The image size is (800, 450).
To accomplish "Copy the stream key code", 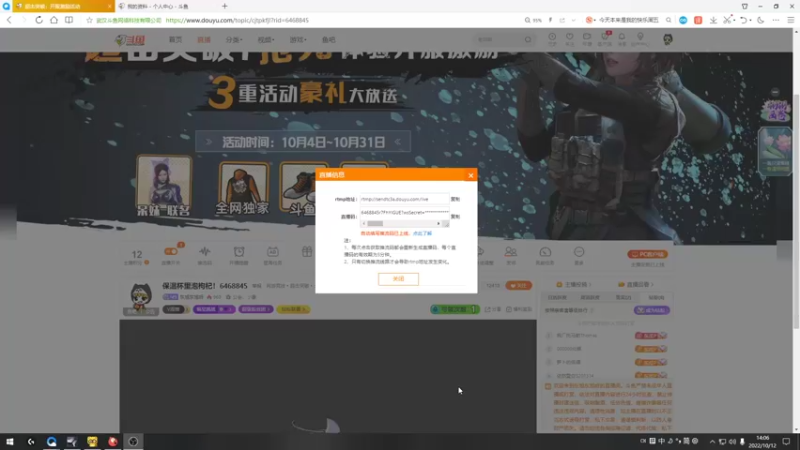I will pyautogui.click(x=455, y=216).
